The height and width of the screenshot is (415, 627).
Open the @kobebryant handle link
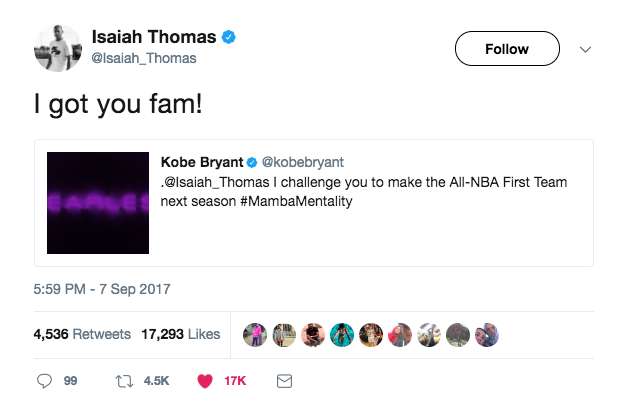click(300, 162)
